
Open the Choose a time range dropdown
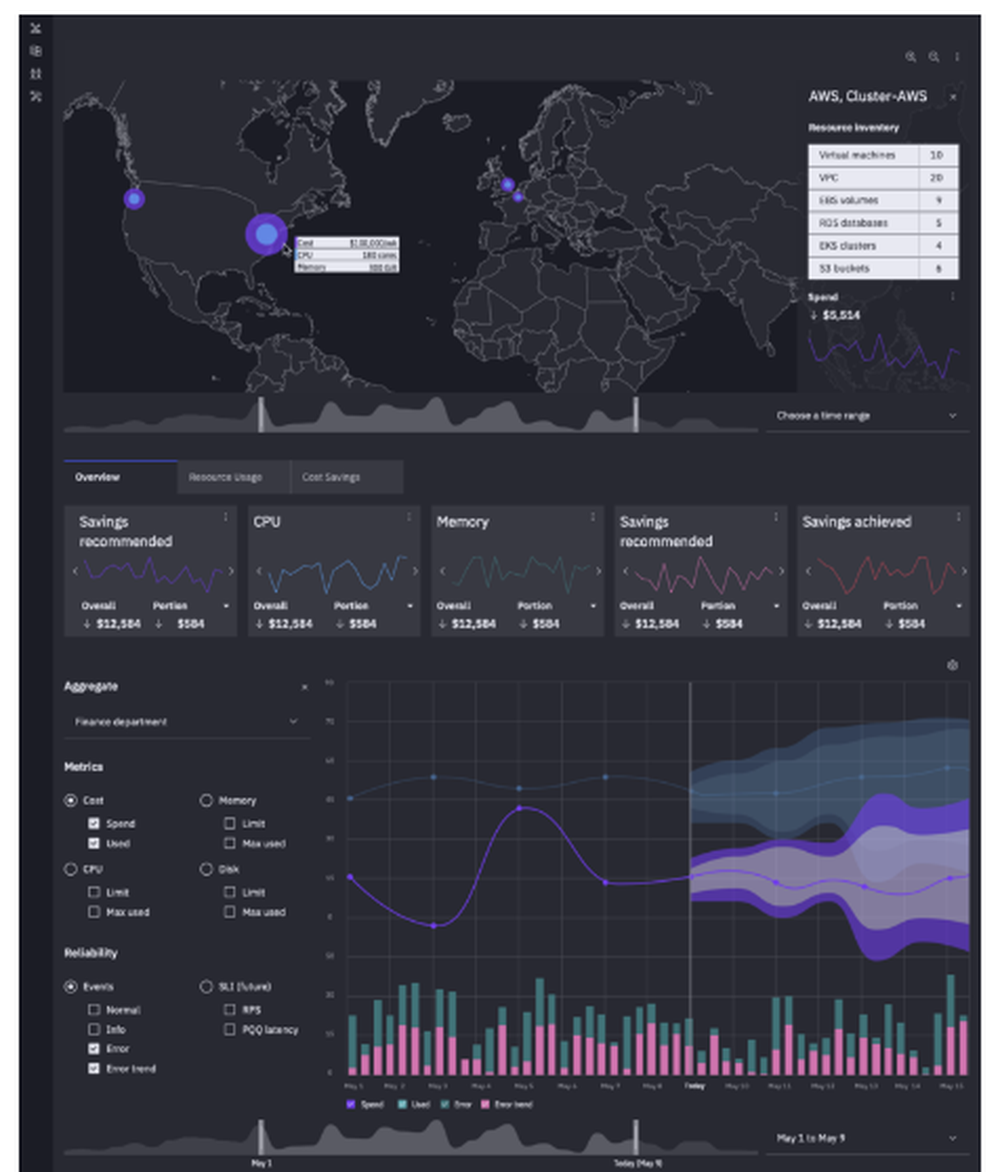(867, 416)
